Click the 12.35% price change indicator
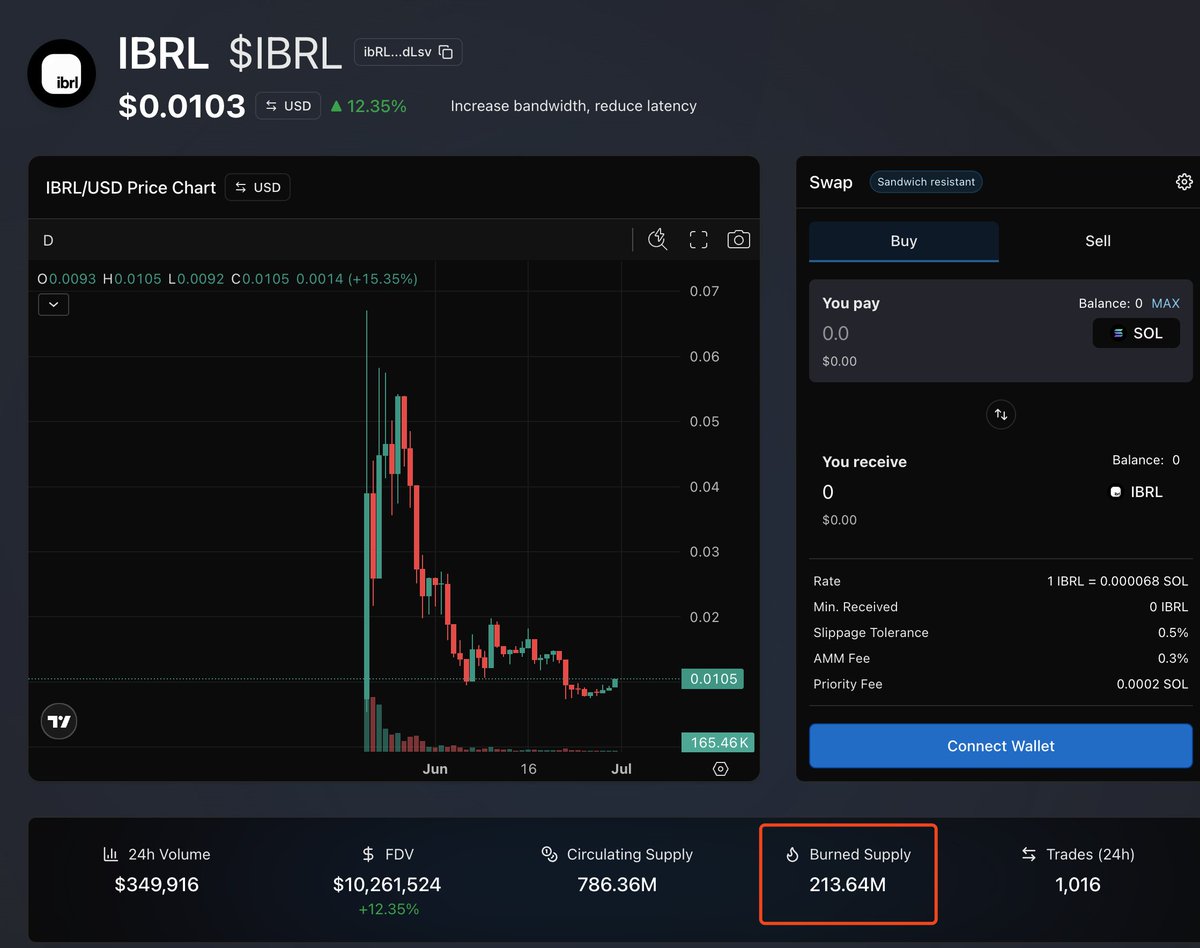The width and height of the screenshot is (1200, 948). (x=368, y=106)
